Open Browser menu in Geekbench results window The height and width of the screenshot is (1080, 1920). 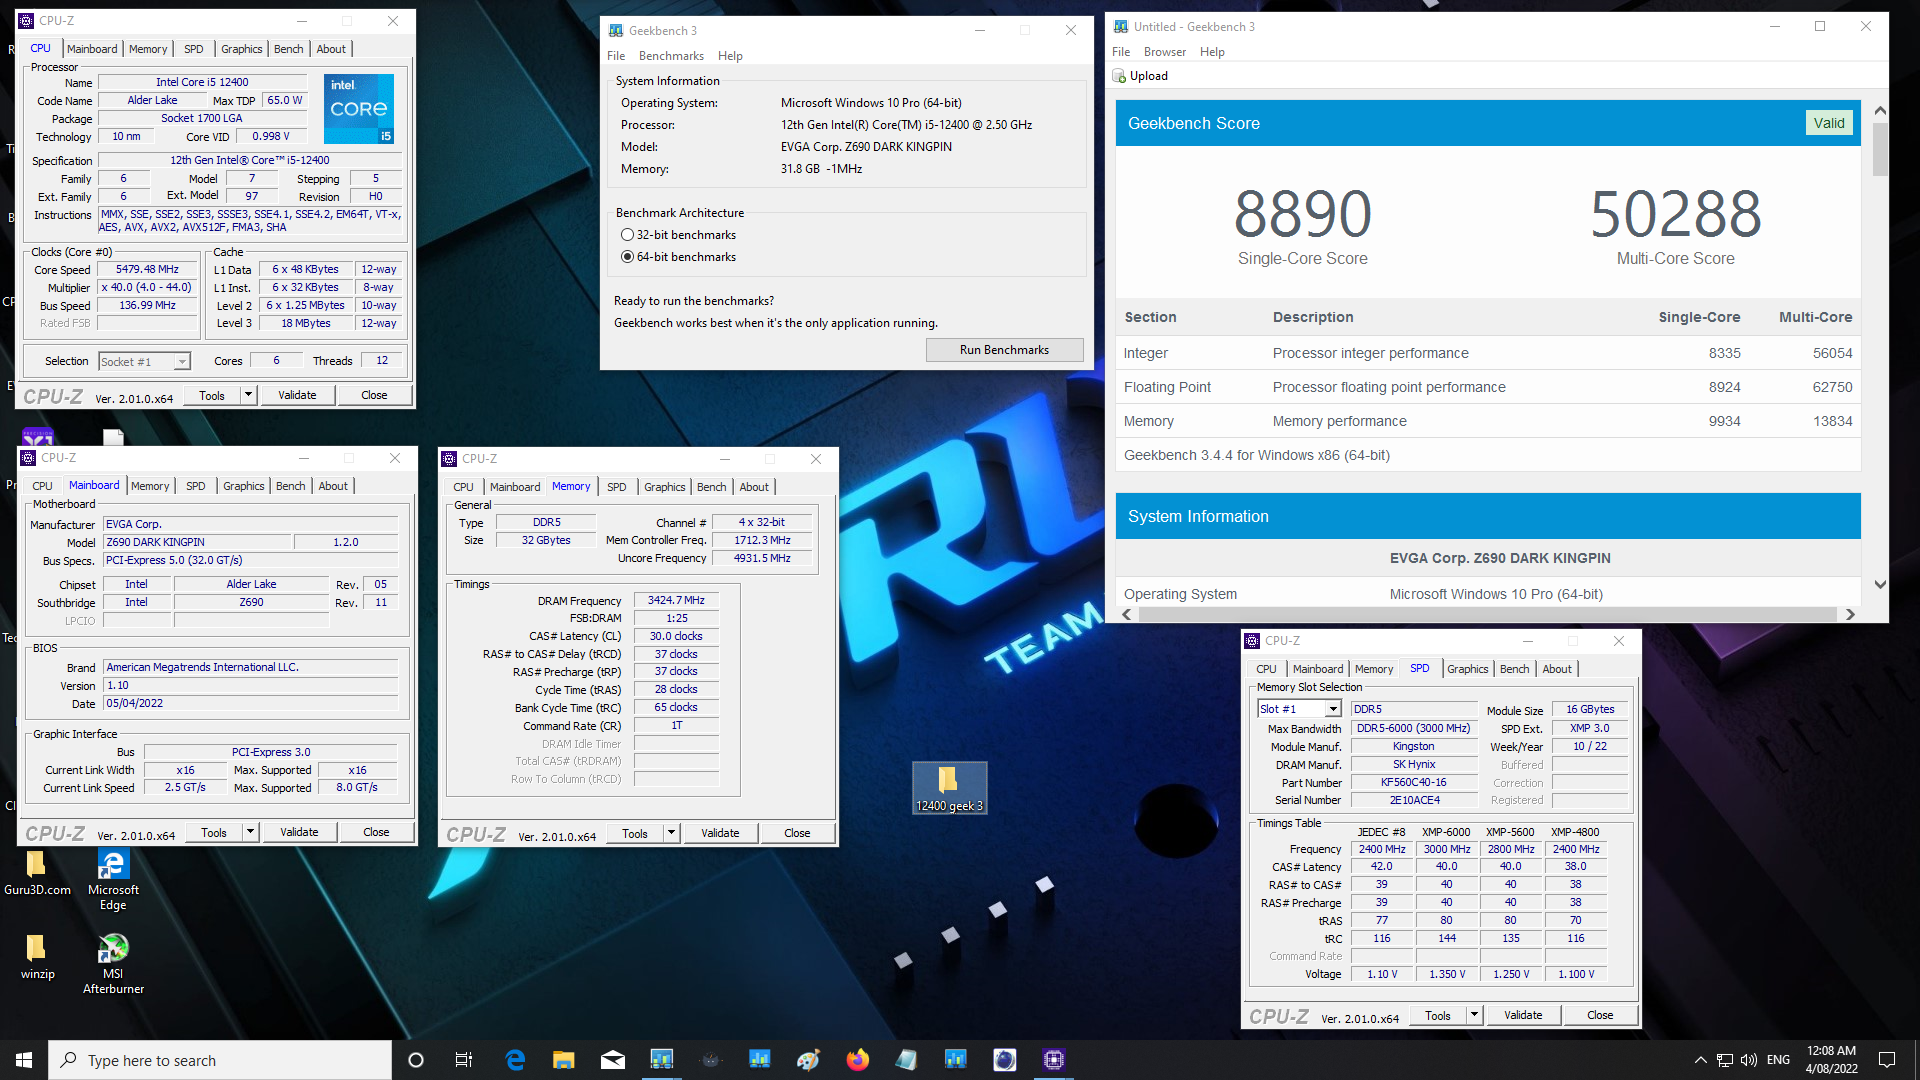point(1164,52)
